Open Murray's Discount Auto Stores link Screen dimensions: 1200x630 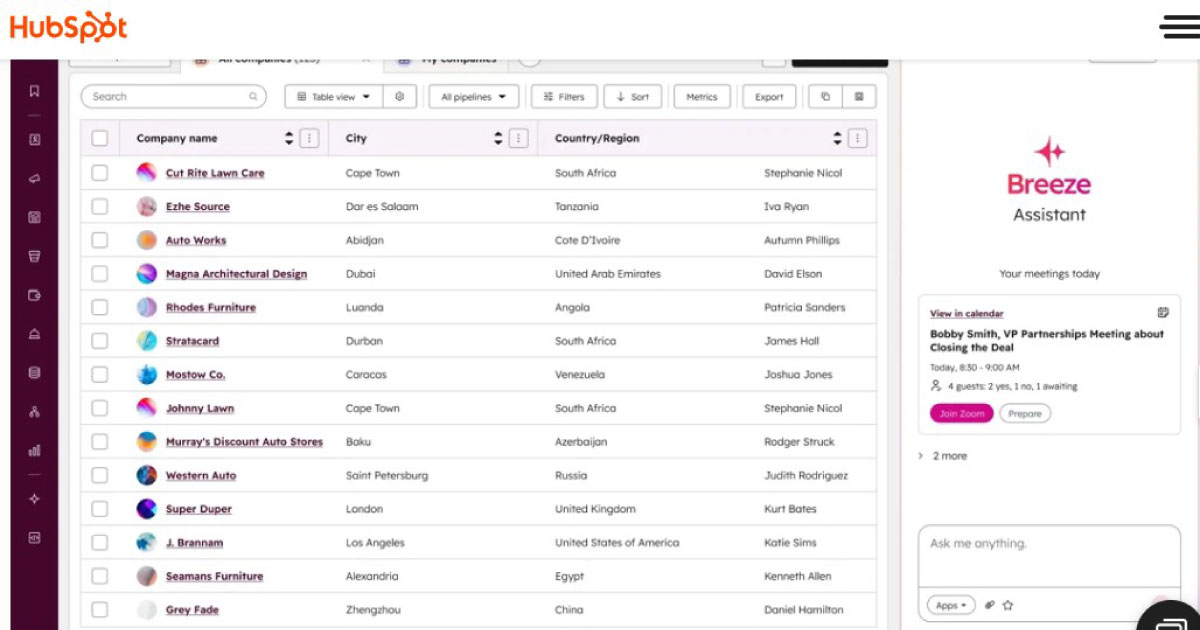244,442
